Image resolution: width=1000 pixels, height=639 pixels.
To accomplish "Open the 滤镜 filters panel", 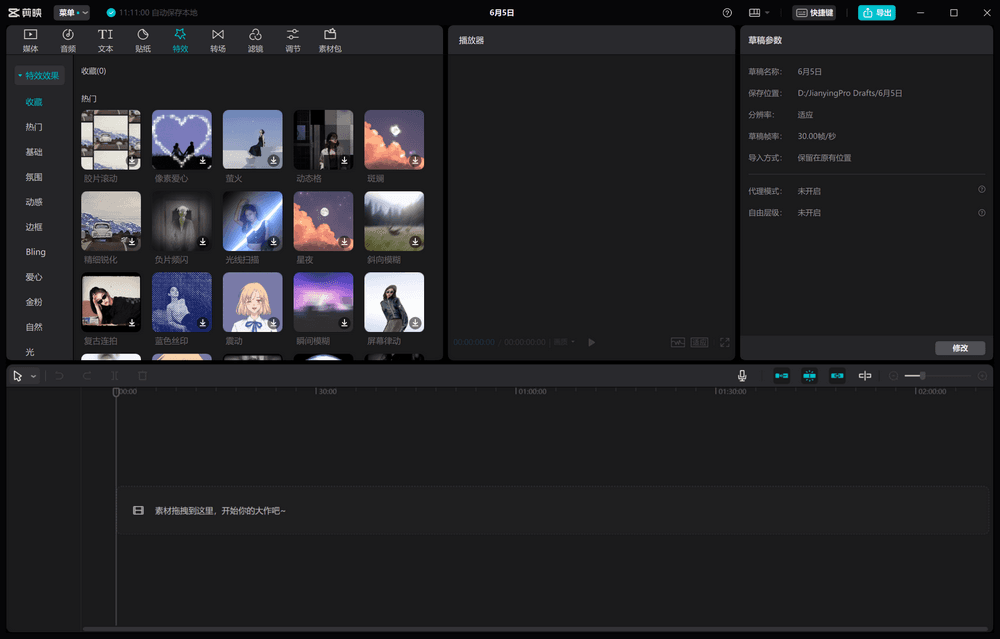I will [x=255, y=40].
